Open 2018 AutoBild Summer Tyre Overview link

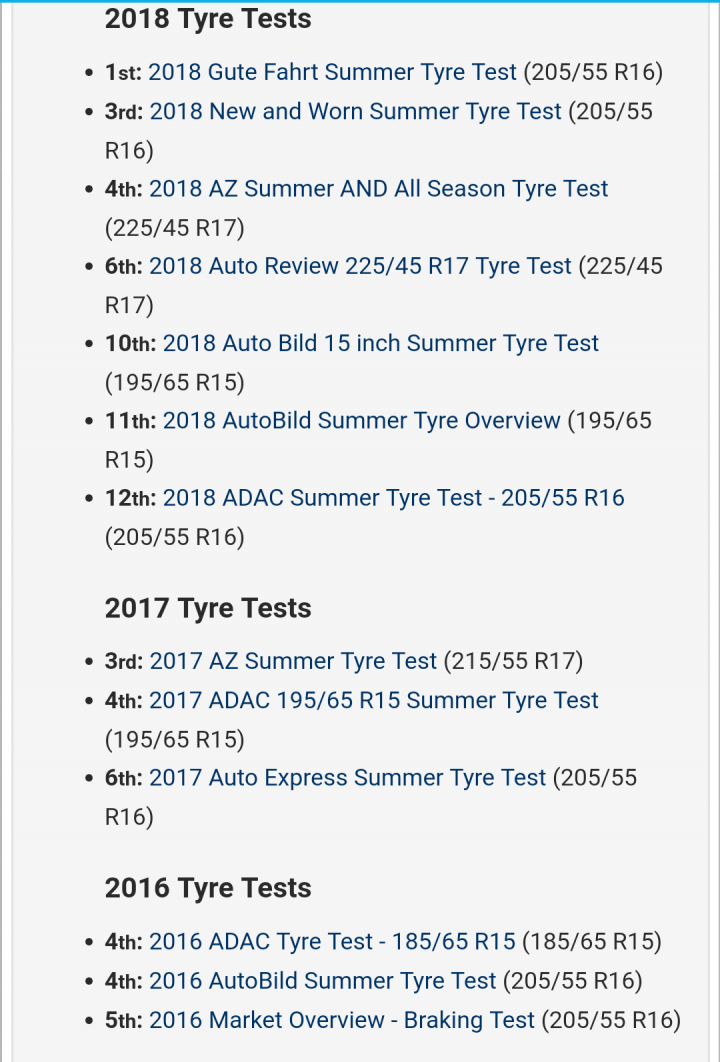pos(362,420)
